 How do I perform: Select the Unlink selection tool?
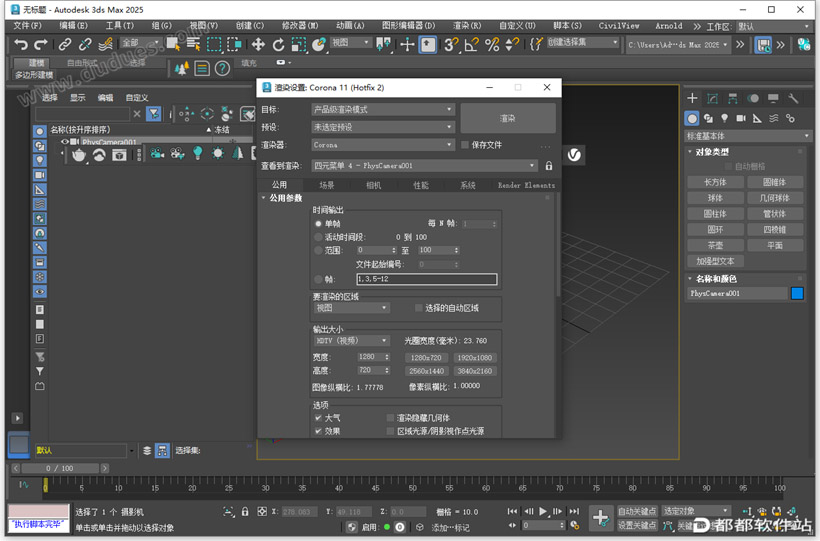pyautogui.click(x=85, y=44)
